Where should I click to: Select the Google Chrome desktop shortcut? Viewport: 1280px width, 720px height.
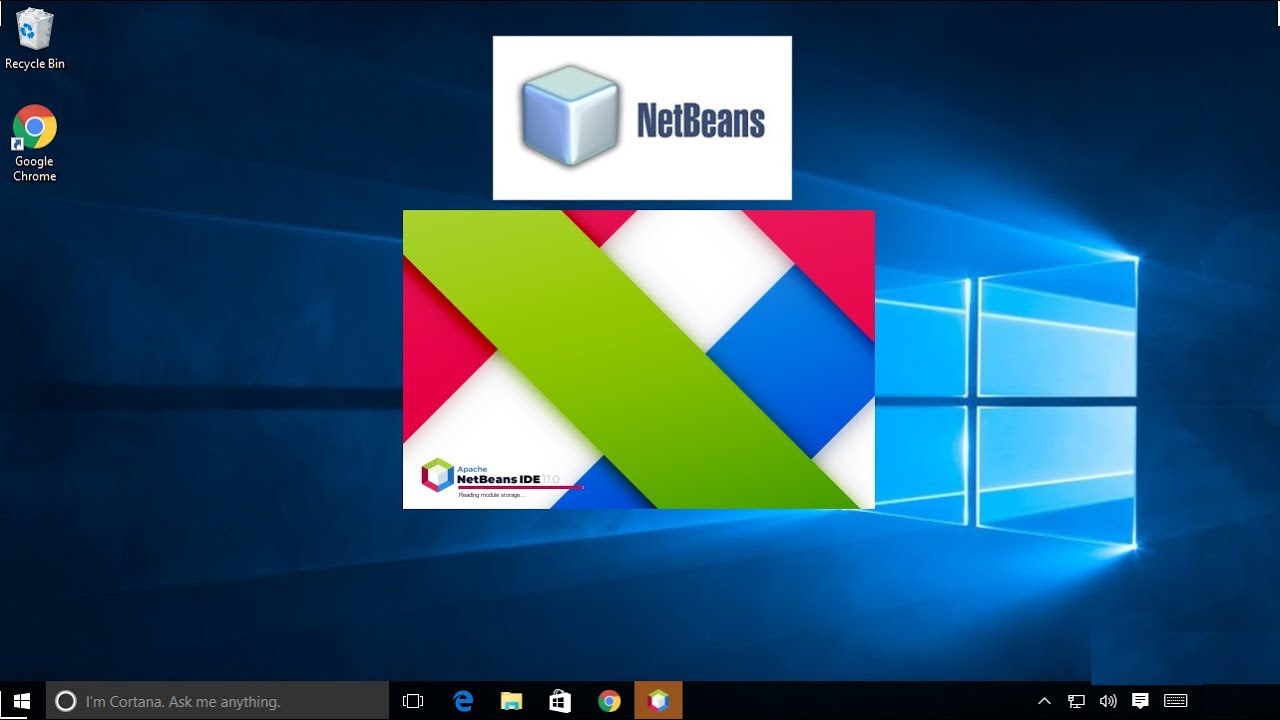[34, 143]
